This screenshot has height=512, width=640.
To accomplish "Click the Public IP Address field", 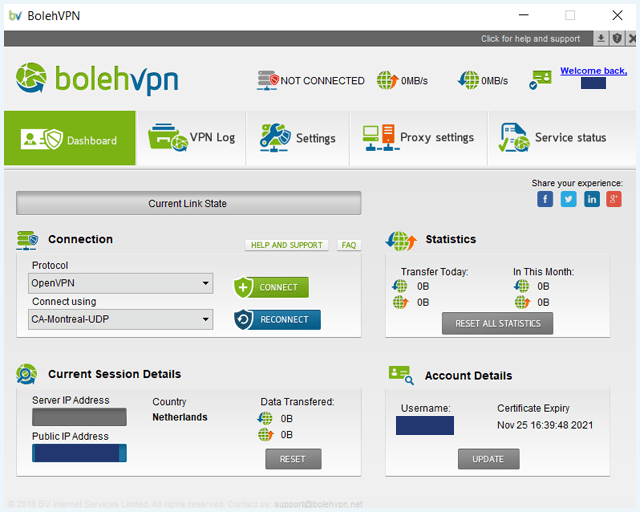I will 79,453.
